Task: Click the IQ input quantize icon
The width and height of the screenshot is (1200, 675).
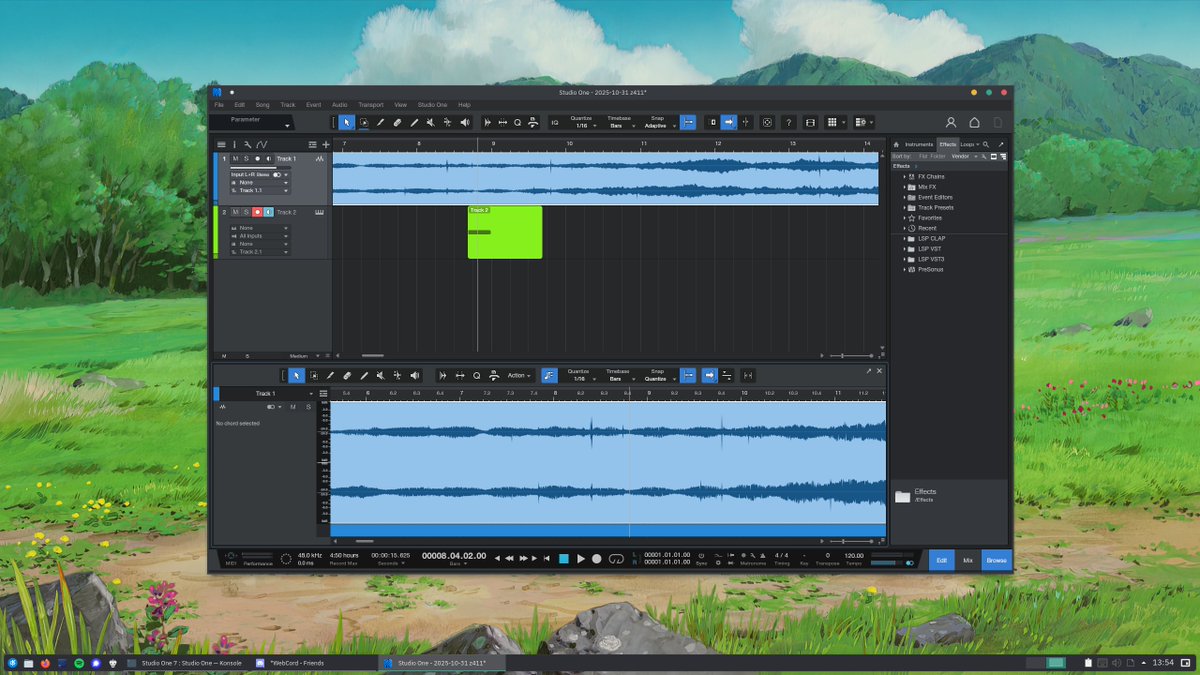Action: tap(555, 122)
